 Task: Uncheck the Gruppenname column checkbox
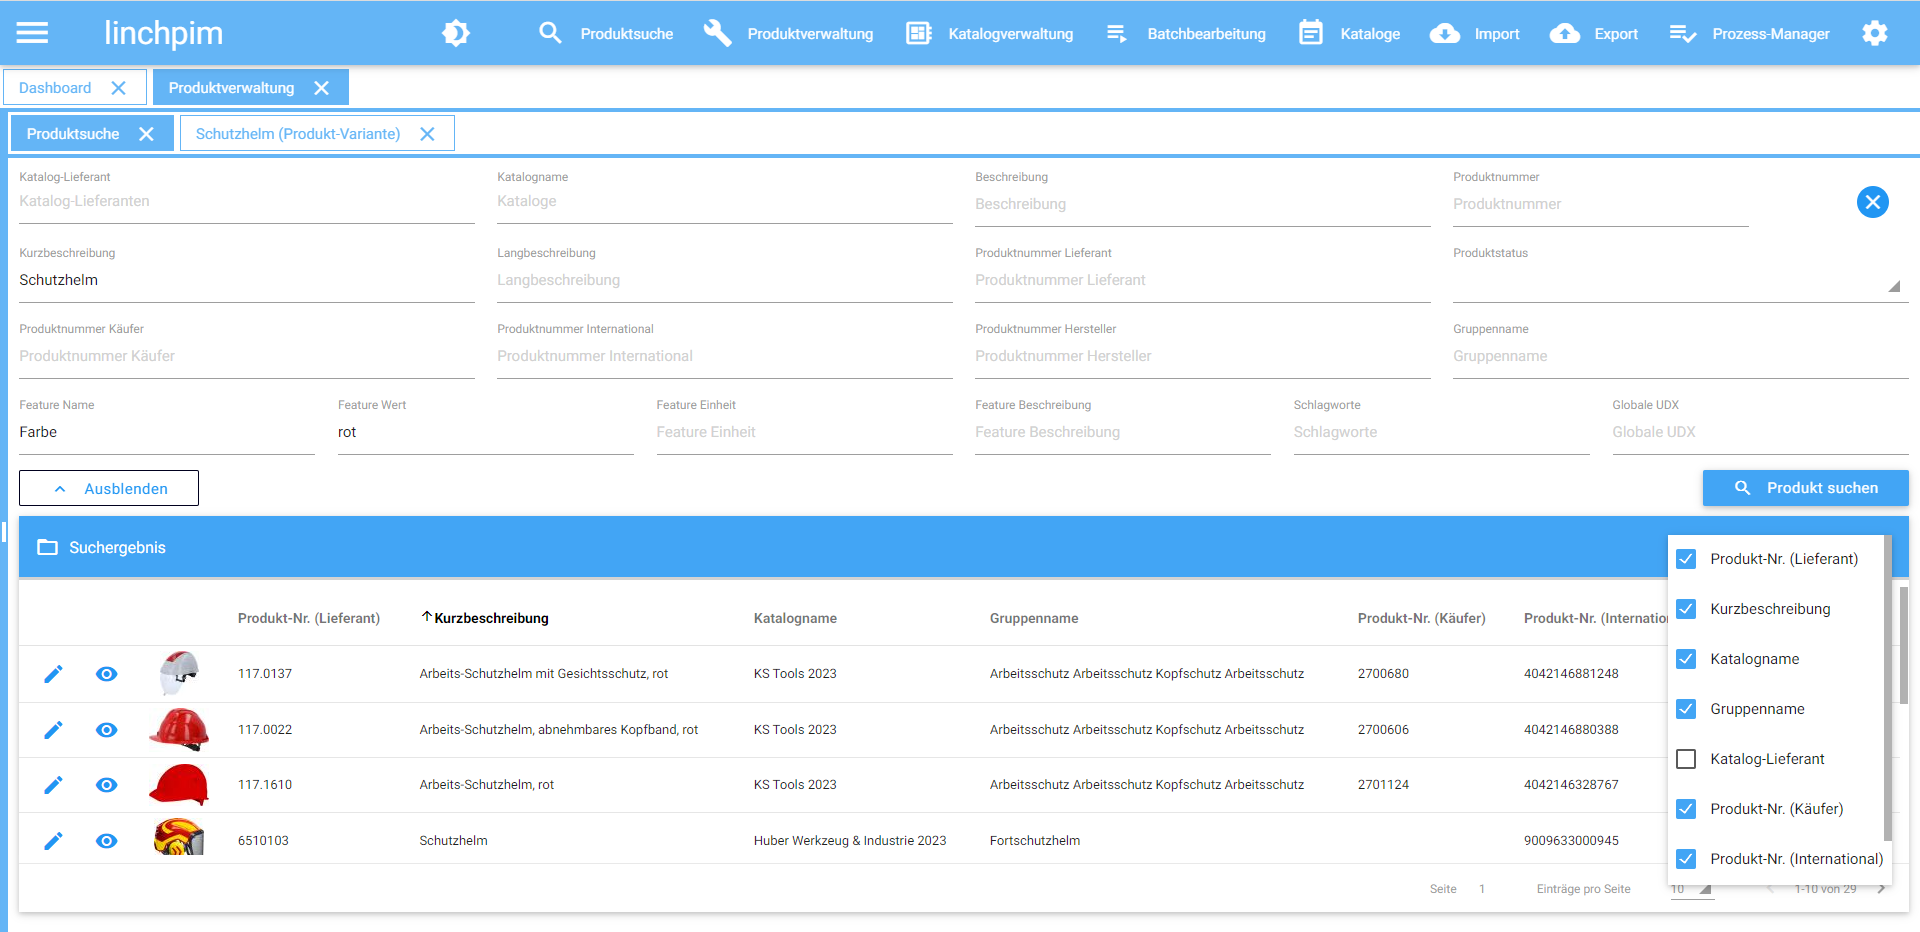point(1686,709)
